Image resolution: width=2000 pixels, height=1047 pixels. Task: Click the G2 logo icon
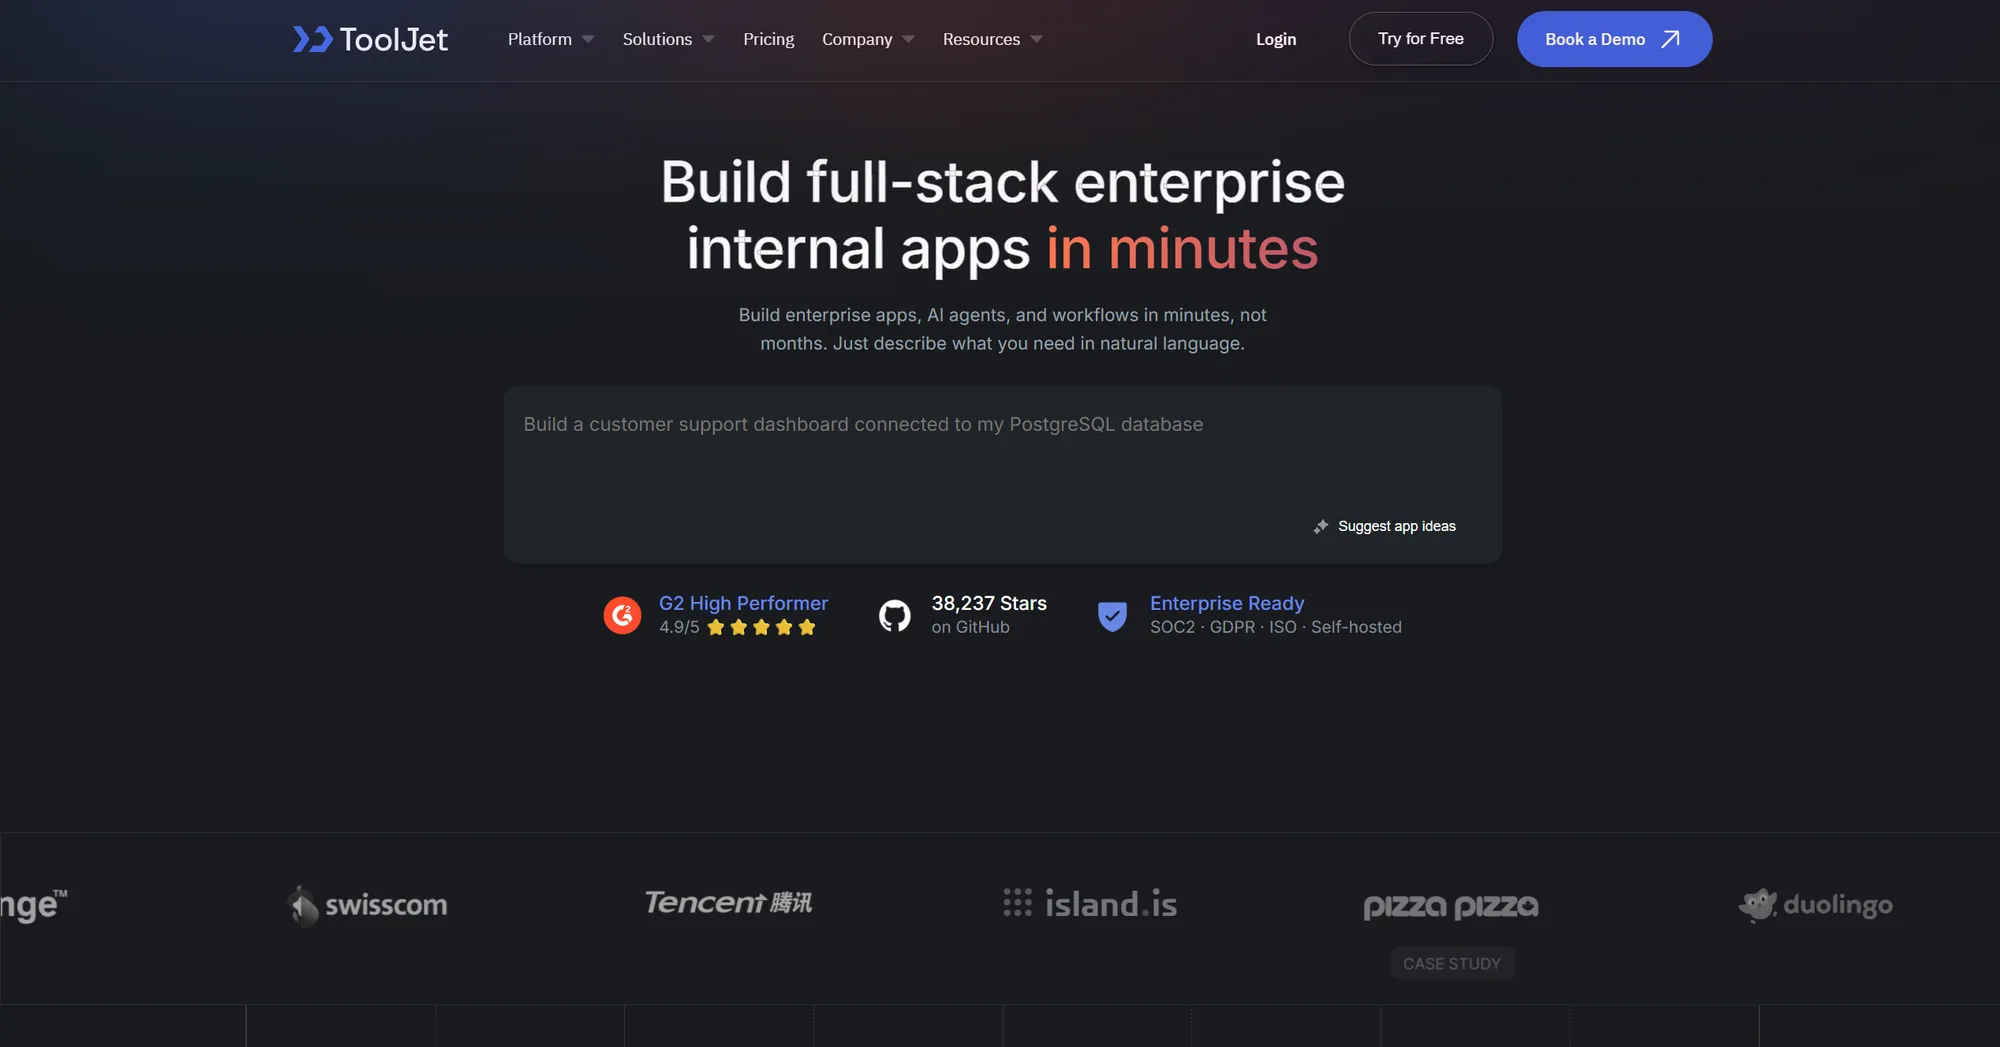(x=622, y=615)
